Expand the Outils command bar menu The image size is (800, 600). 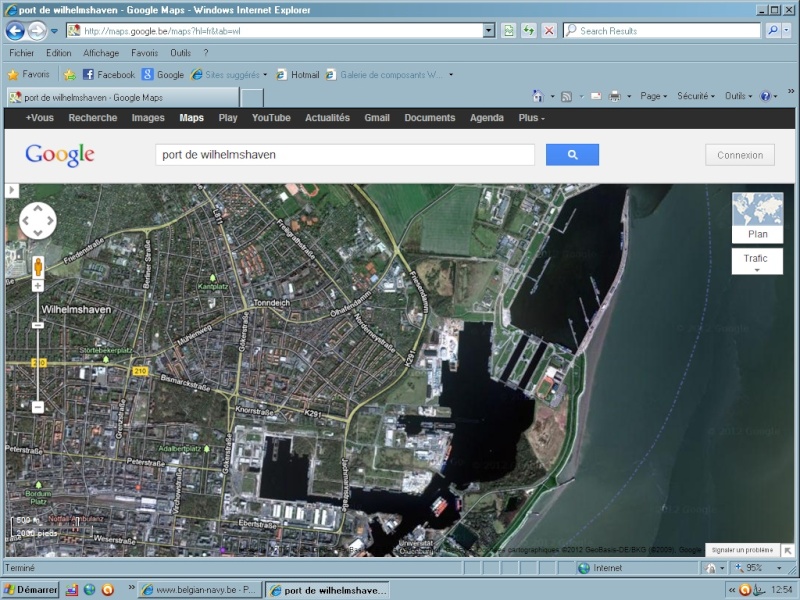pos(738,96)
